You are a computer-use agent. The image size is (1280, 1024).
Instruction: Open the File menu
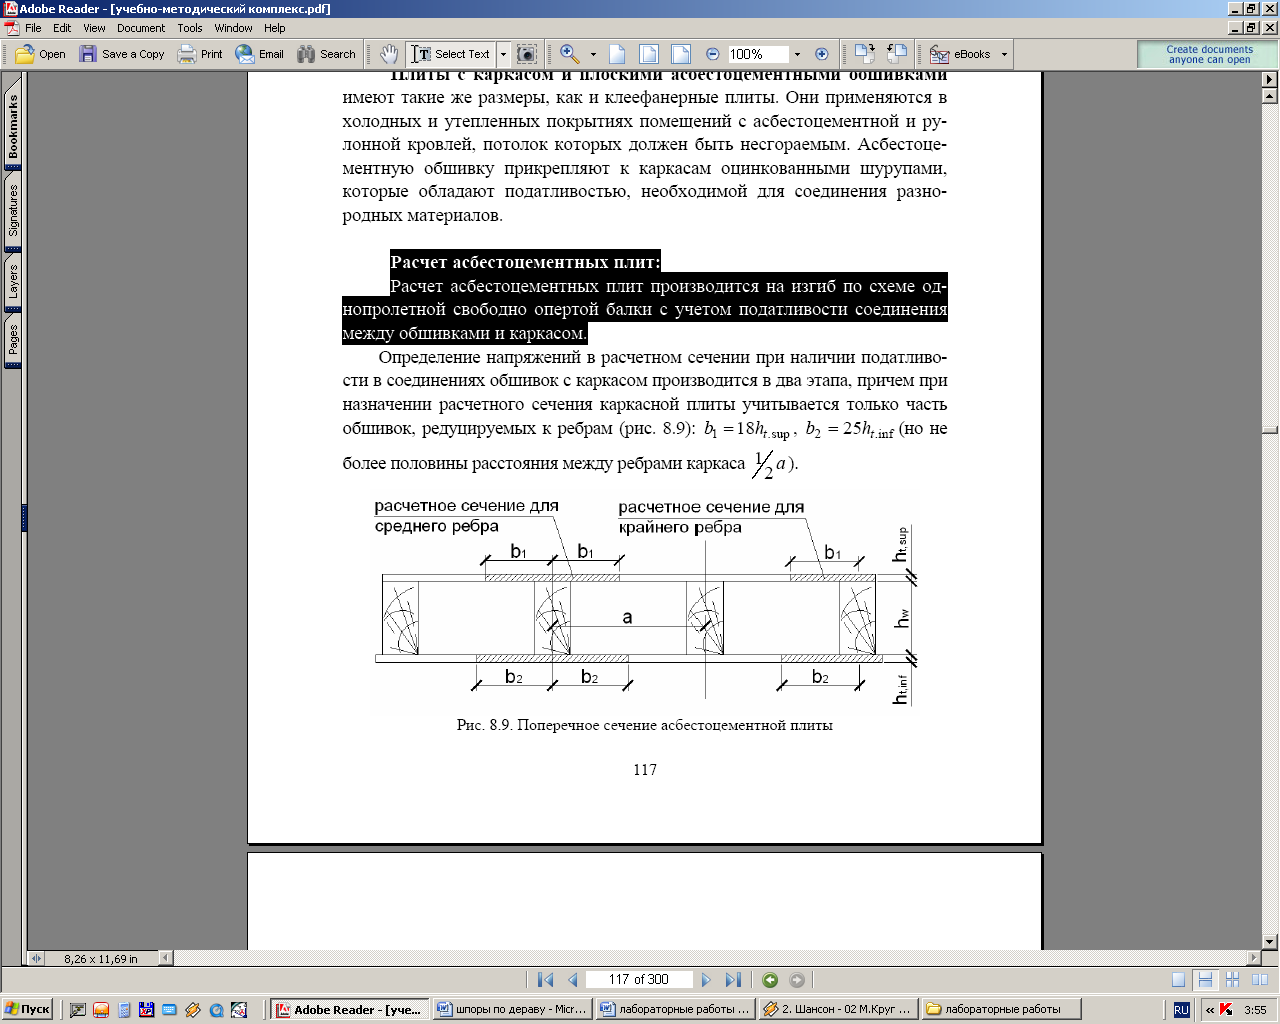pos(33,28)
